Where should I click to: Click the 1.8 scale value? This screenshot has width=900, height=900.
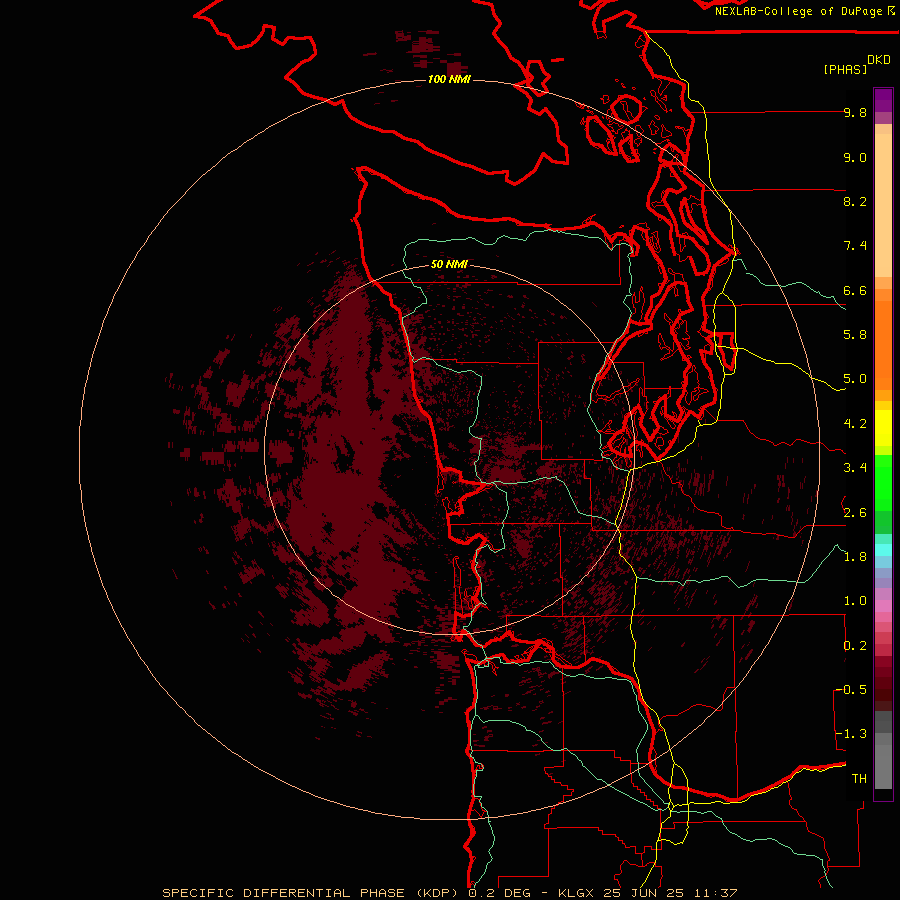(855, 557)
